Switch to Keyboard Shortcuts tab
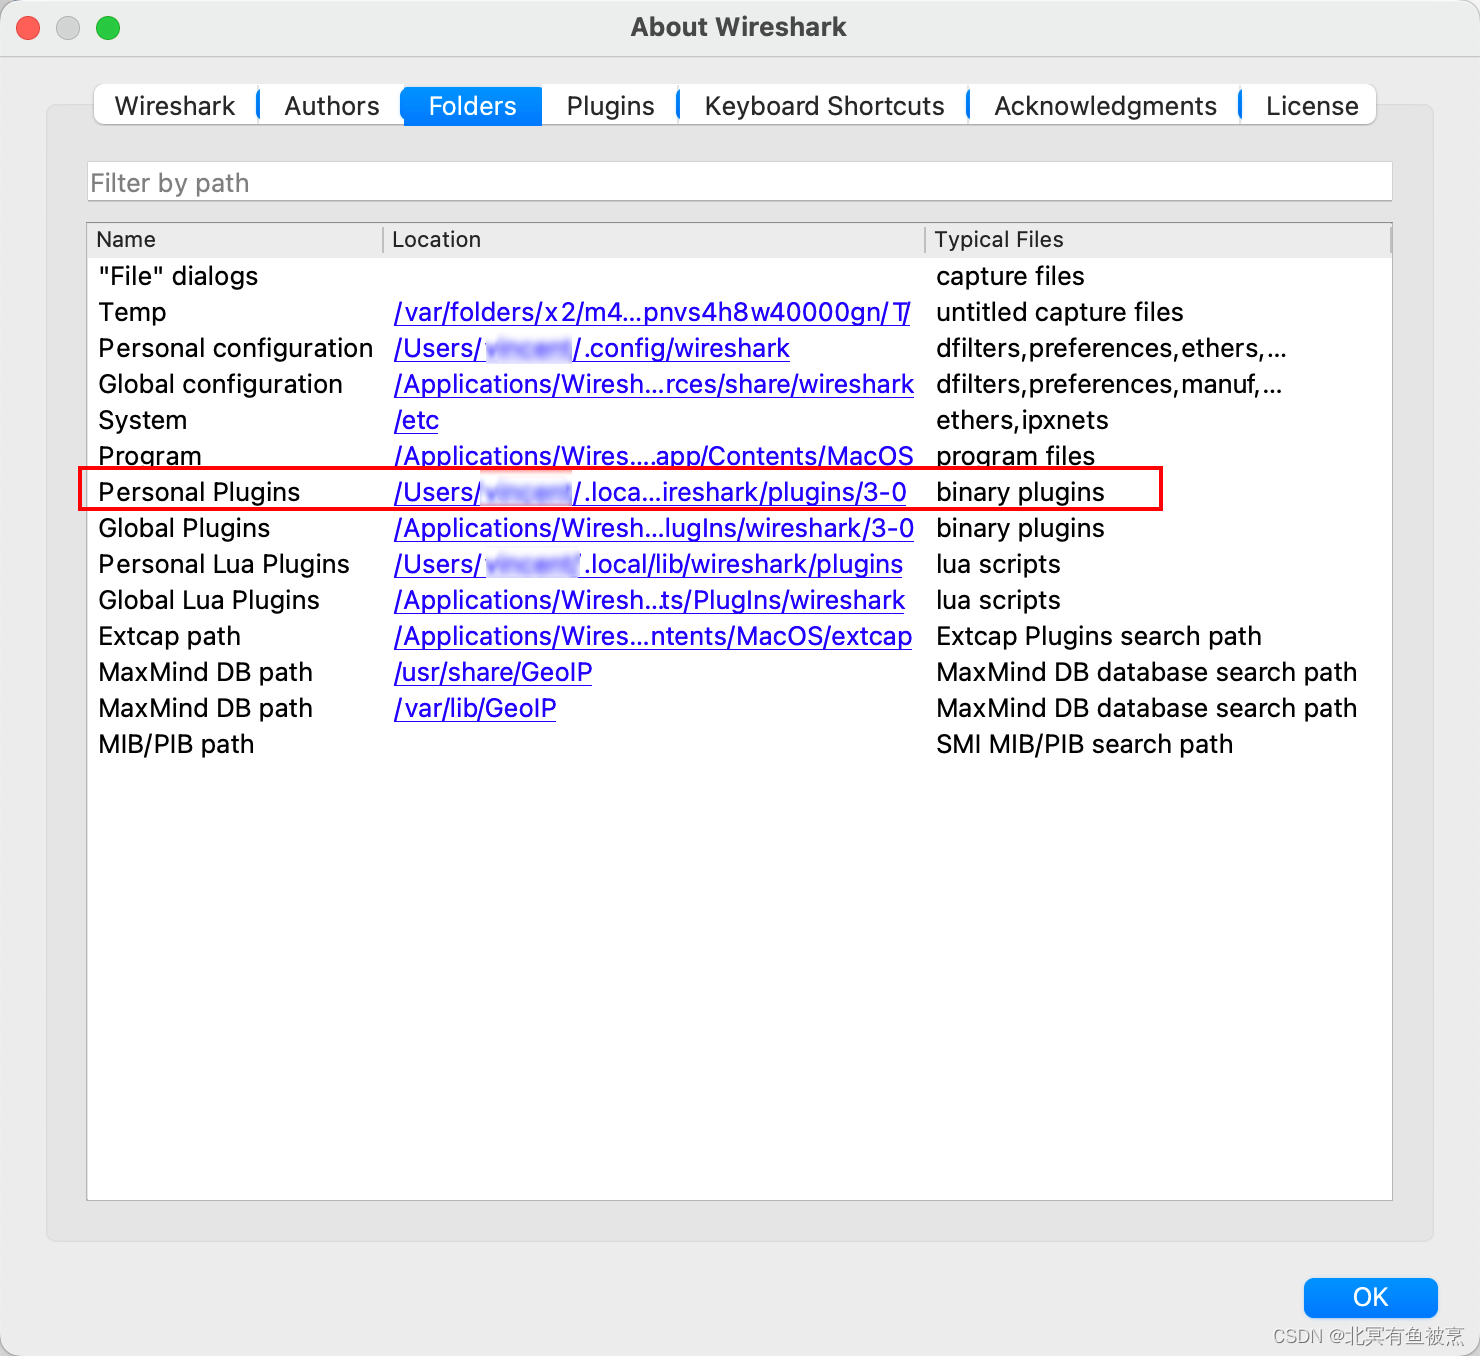Screen dimensions: 1480x1356 point(824,106)
